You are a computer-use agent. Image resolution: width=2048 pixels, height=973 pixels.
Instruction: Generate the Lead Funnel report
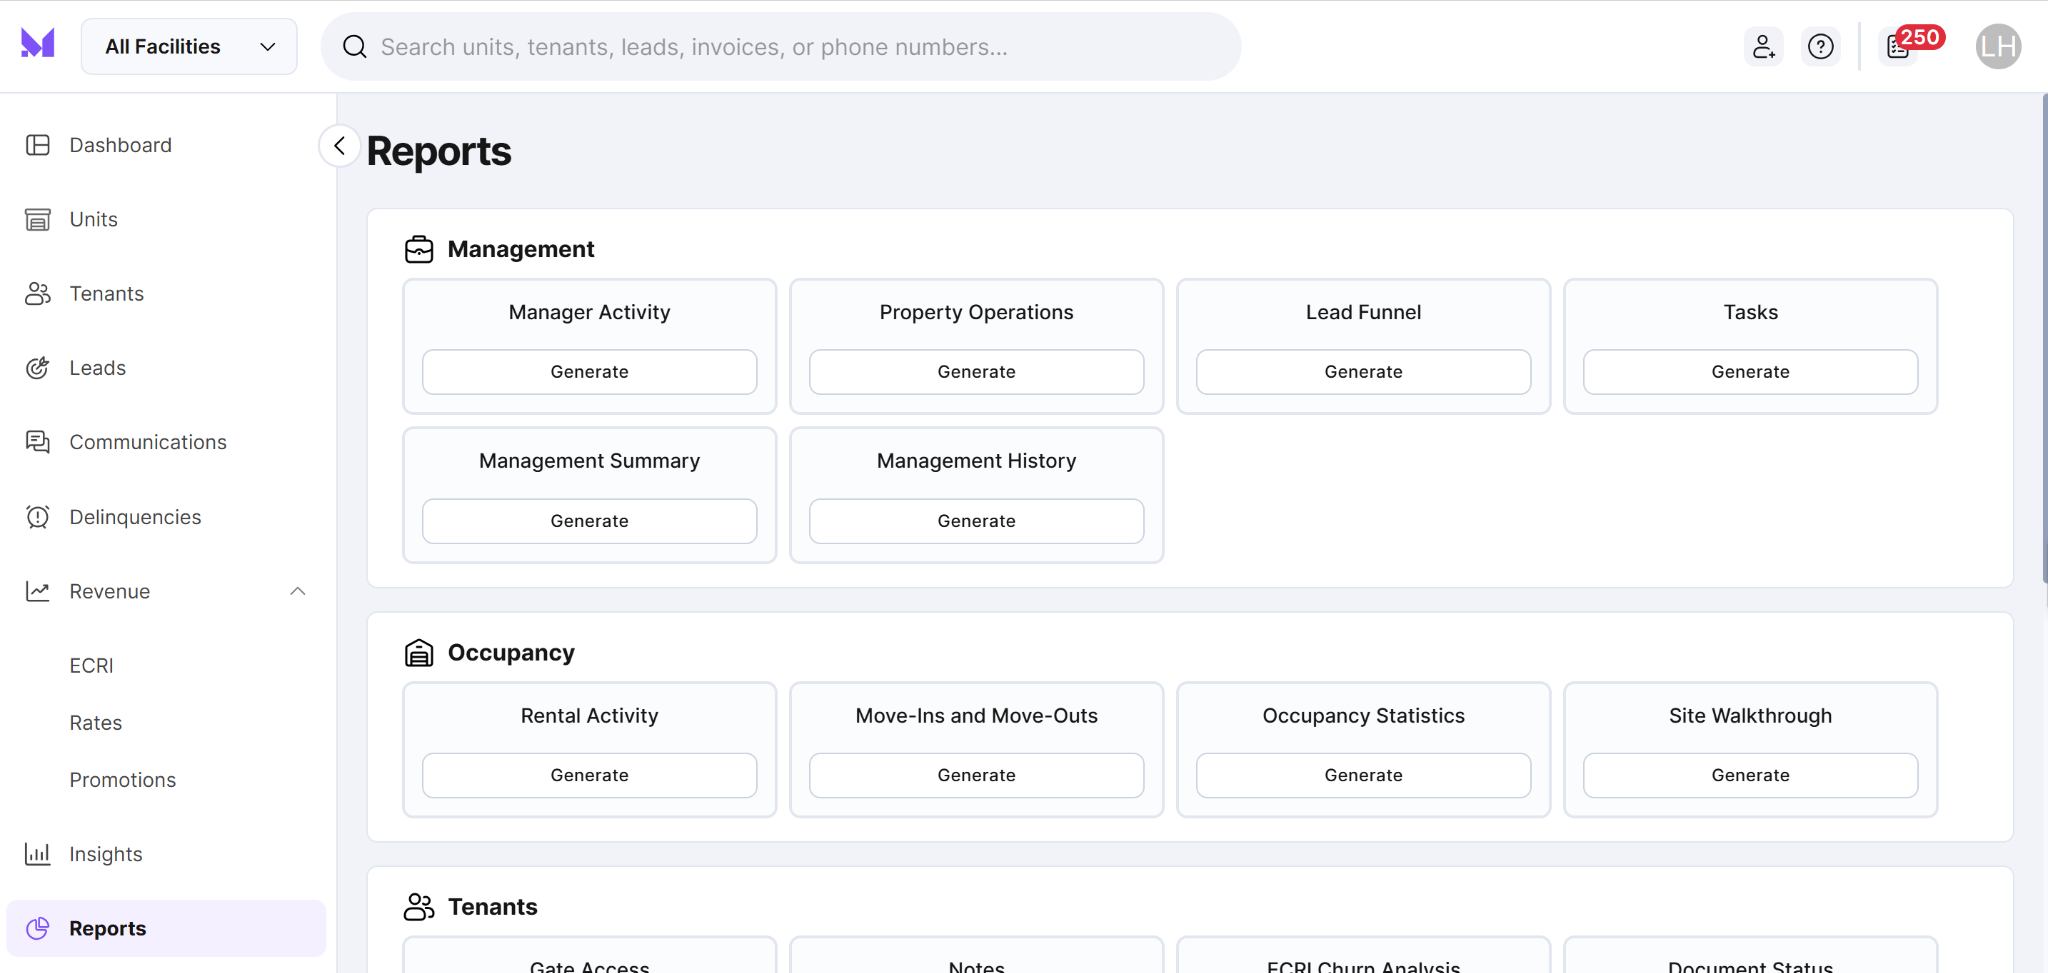(x=1364, y=372)
